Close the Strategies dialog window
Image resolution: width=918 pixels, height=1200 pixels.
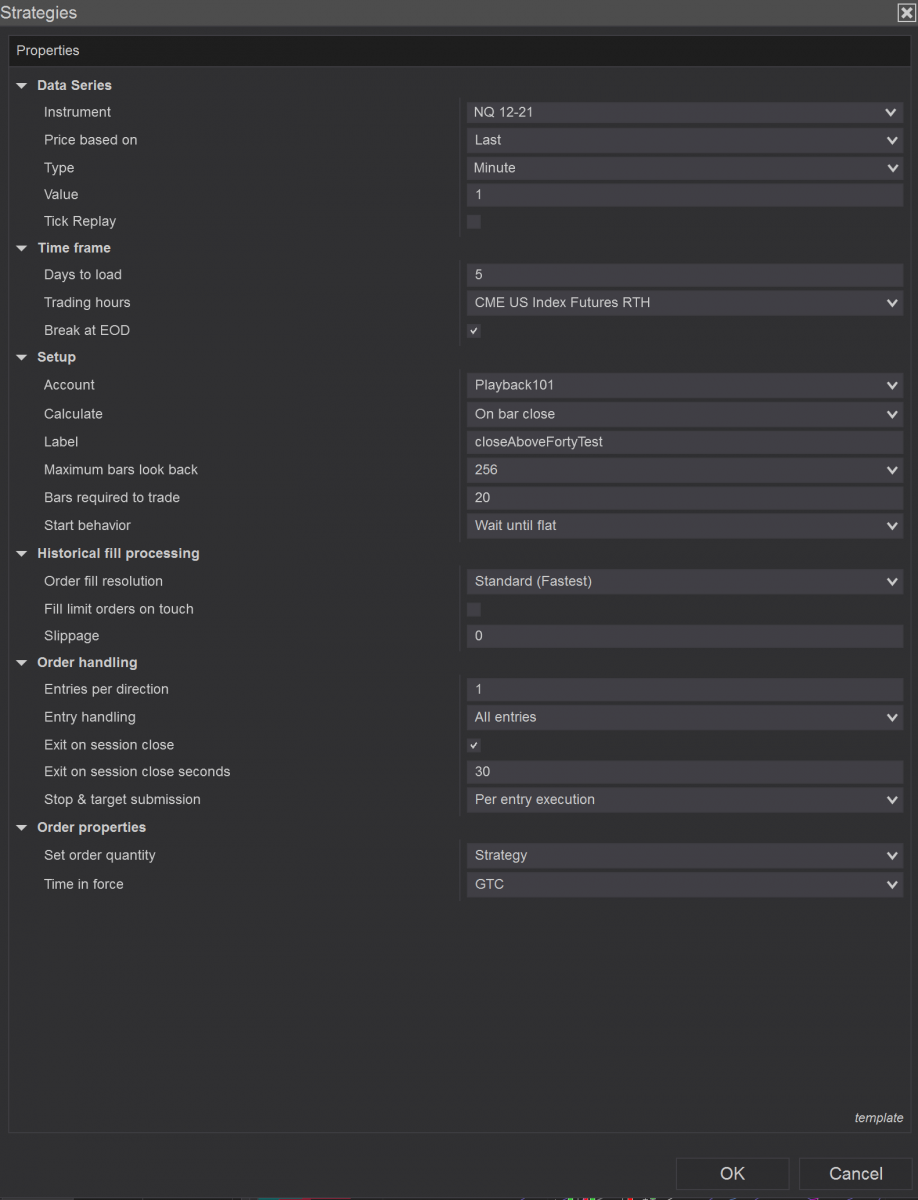click(905, 13)
